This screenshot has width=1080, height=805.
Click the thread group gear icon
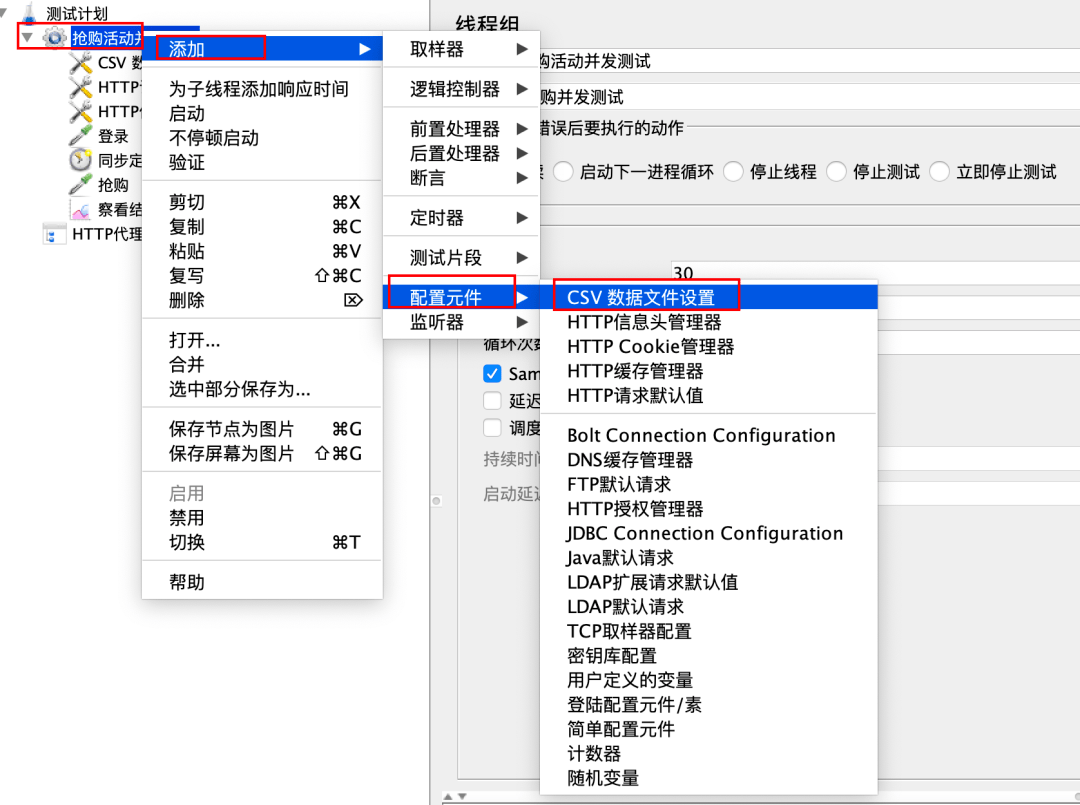(54, 37)
